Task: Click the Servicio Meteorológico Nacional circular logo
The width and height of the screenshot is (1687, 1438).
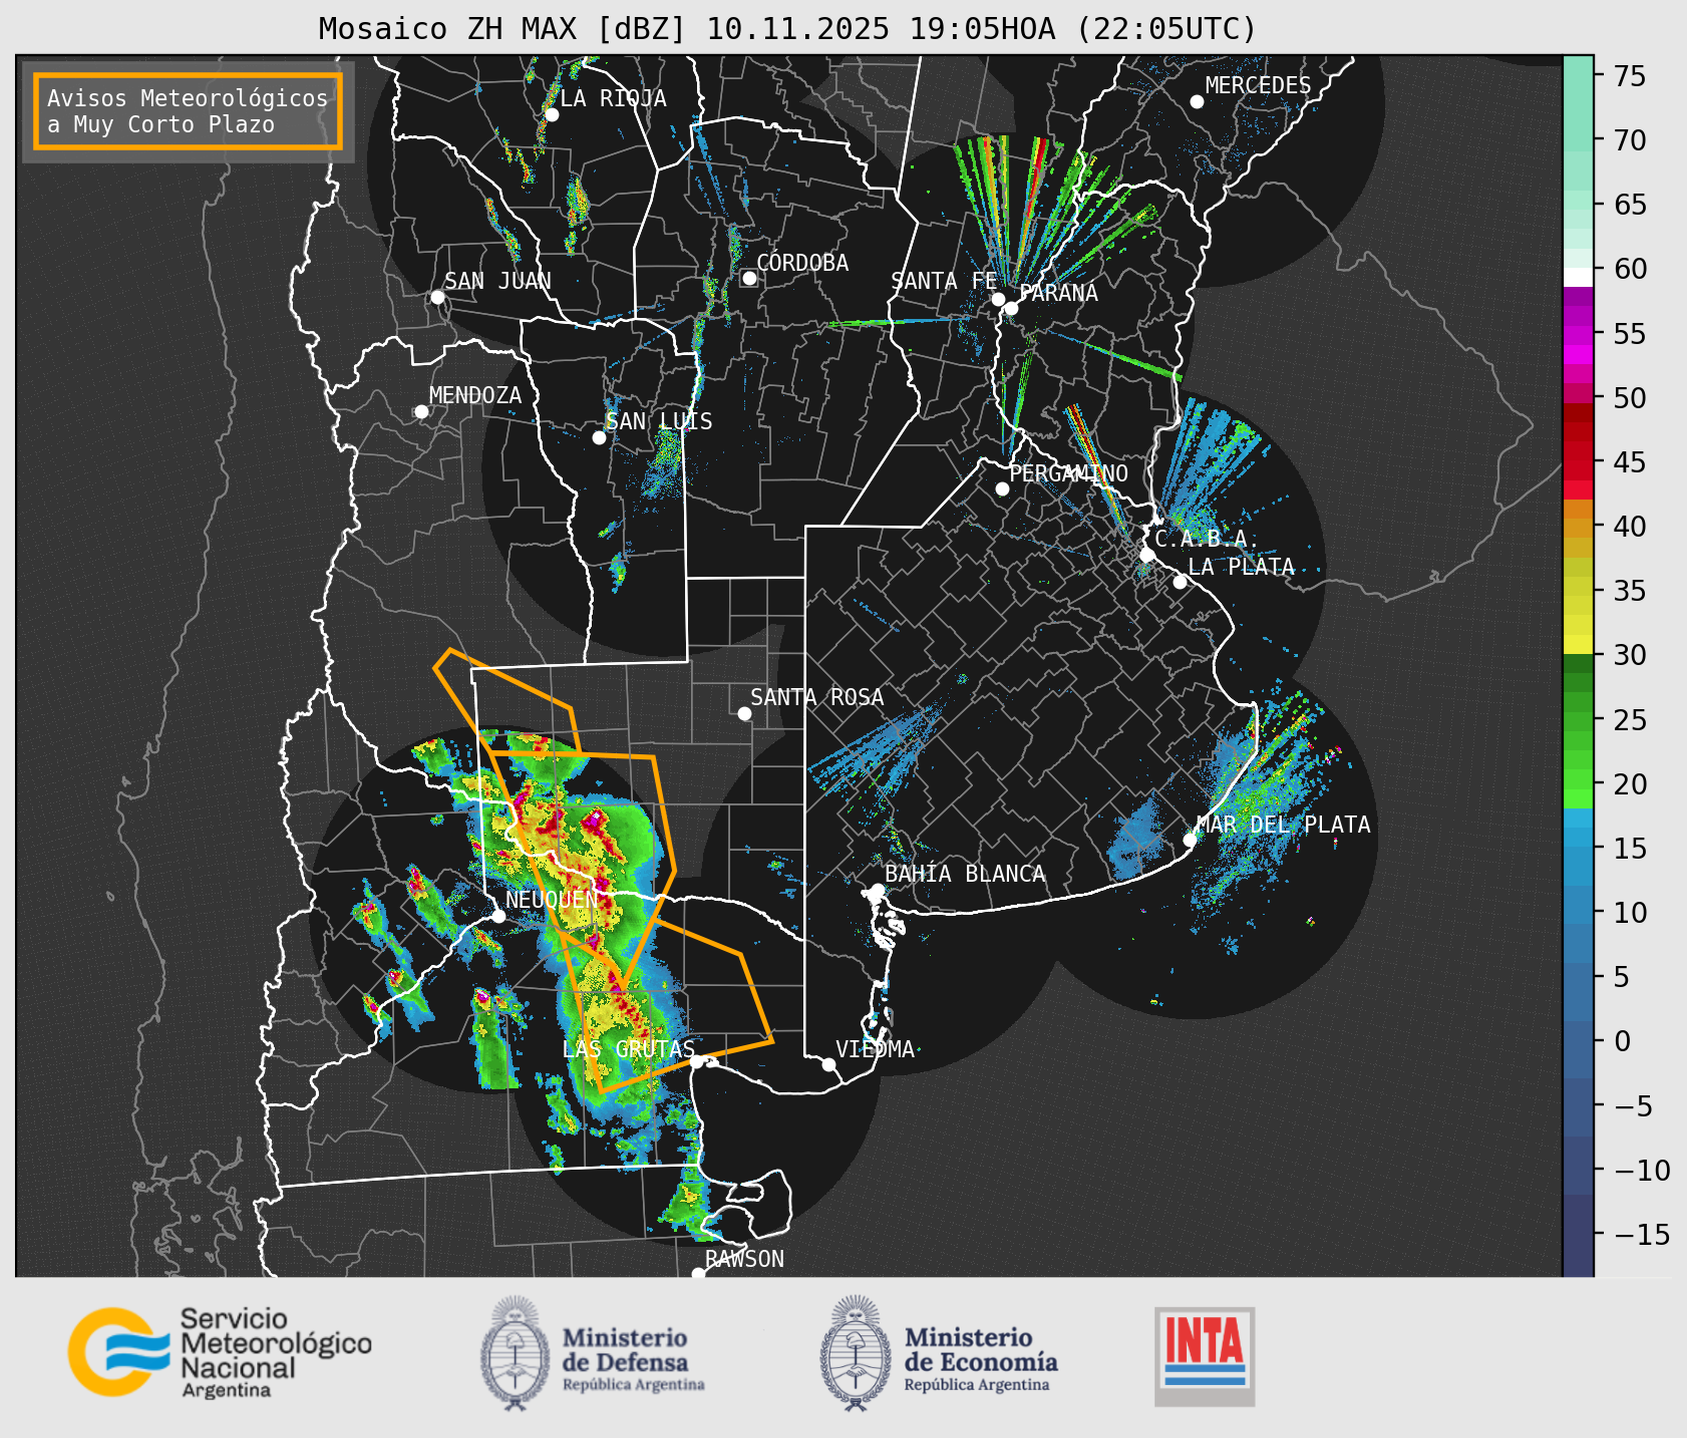Action: coord(118,1351)
